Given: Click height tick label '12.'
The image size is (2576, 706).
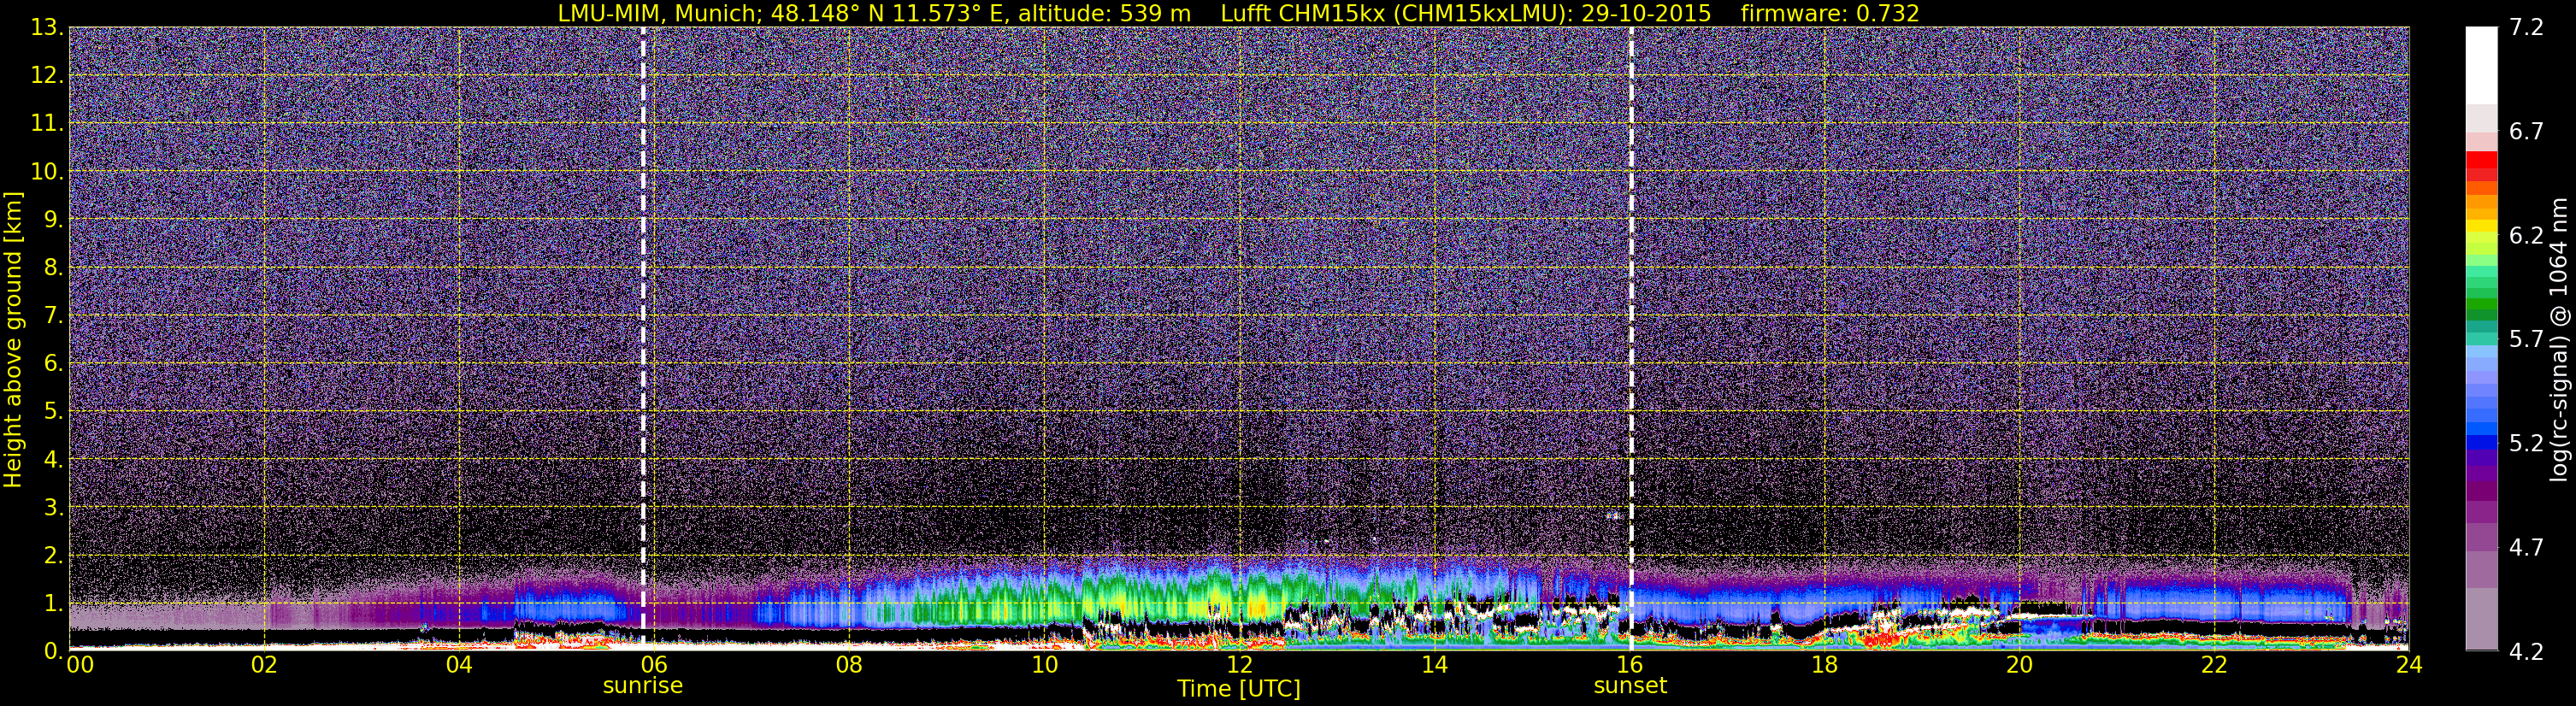Looking at the screenshot, I should (47, 76).
